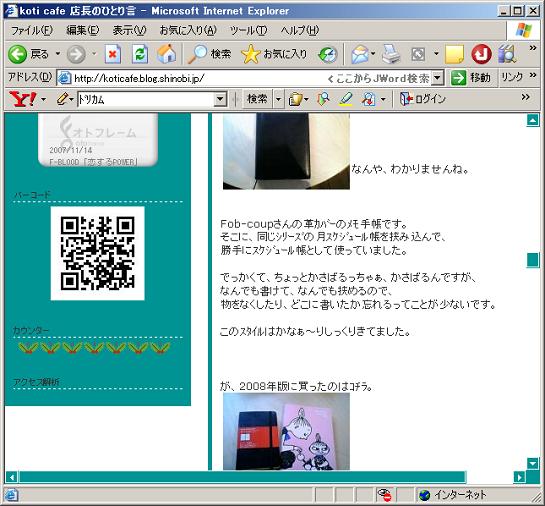Expand the Back button history dropdown
Viewport: 545px width, 506px height.
tap(58, 54)
